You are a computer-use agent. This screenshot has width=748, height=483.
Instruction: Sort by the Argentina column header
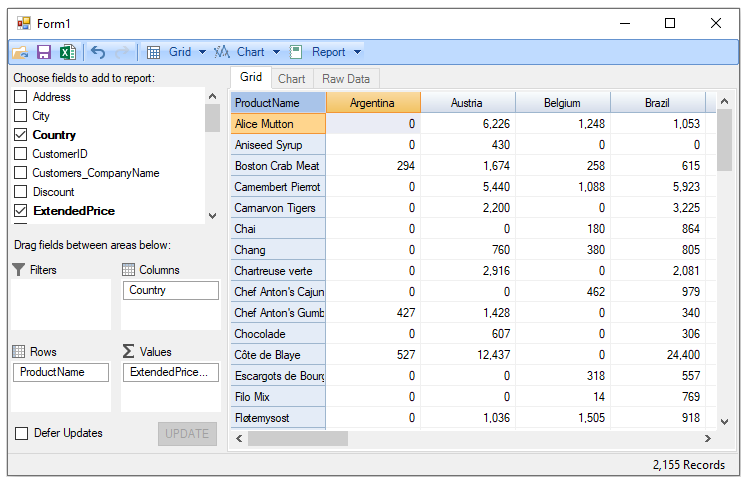click(373, 103)
